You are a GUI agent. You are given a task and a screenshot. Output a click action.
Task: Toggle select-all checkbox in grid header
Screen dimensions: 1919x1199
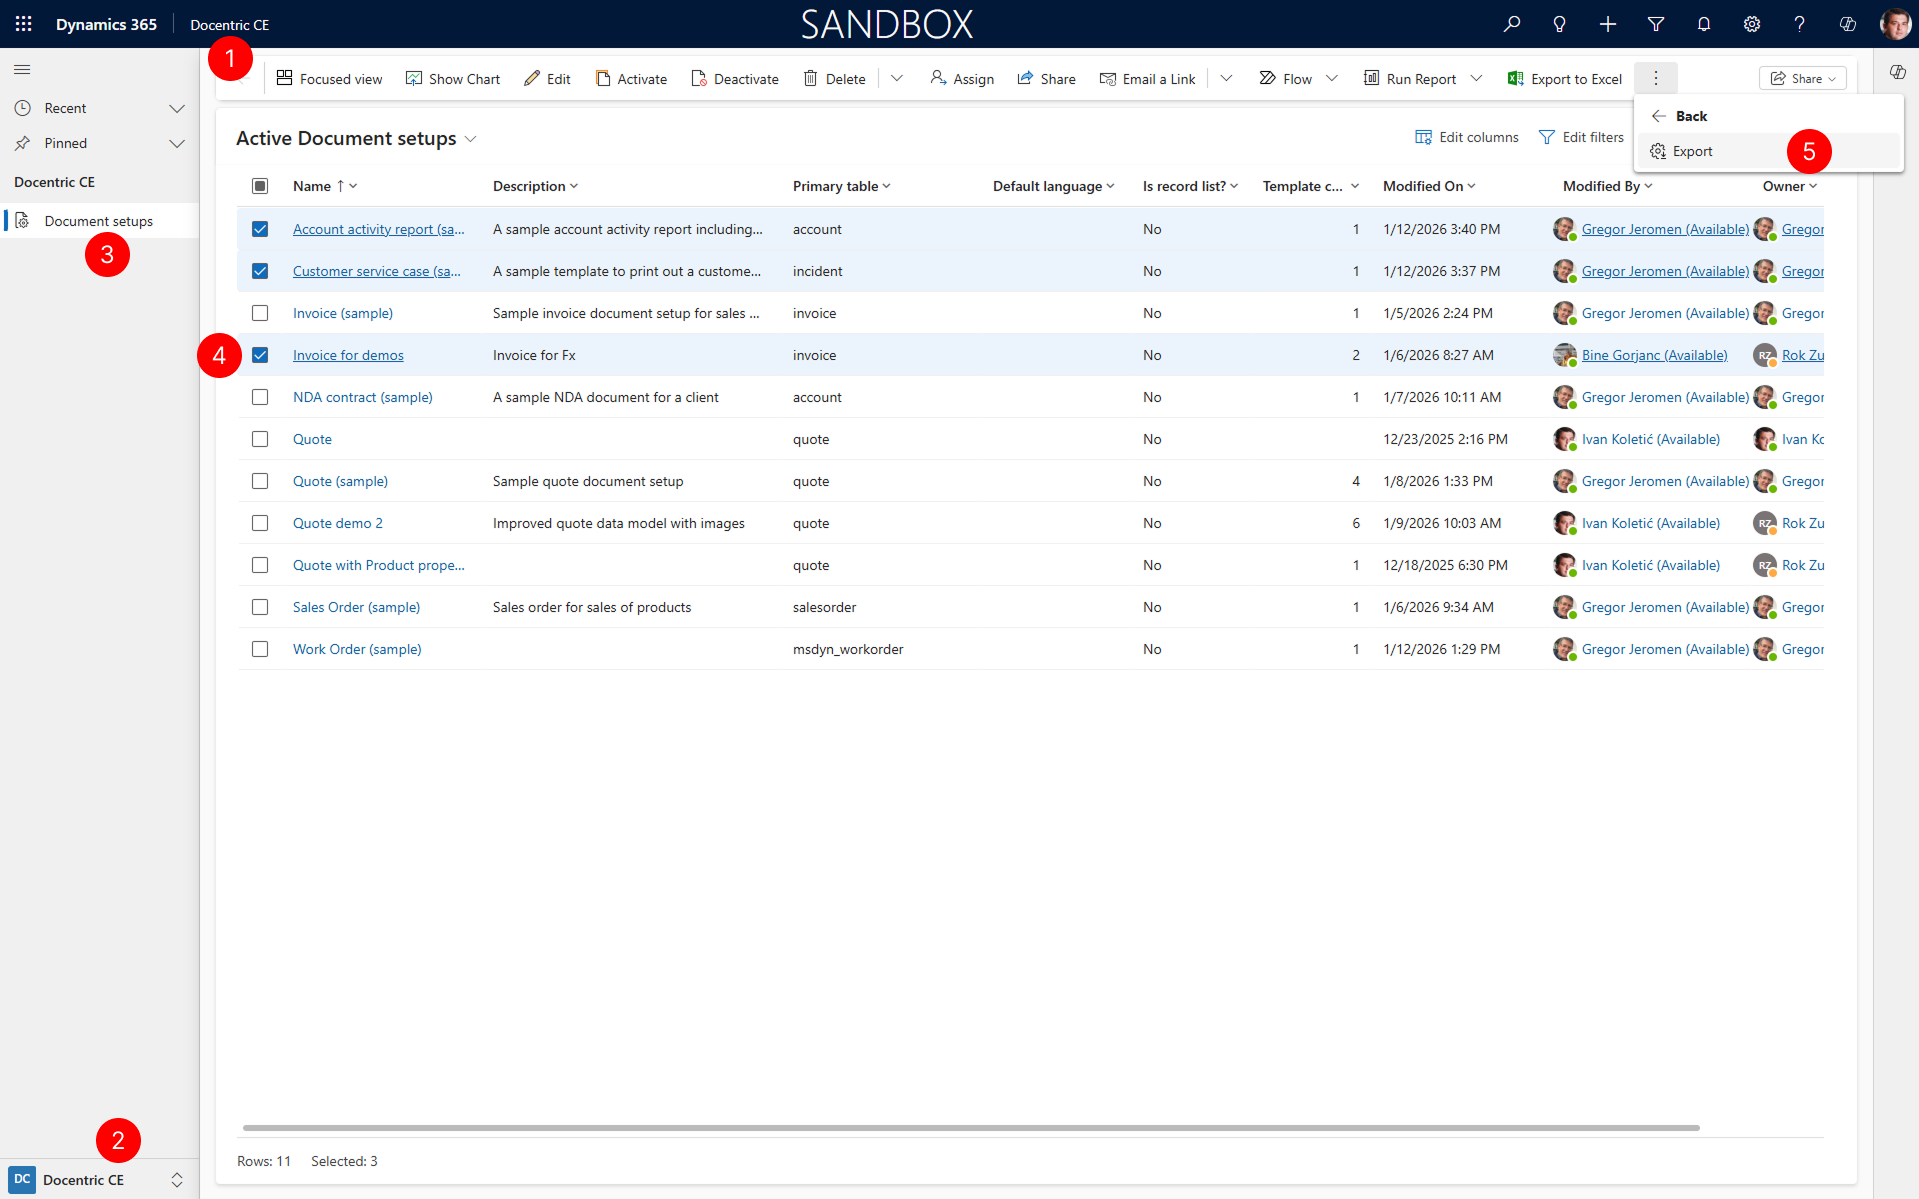click(260, 186)
